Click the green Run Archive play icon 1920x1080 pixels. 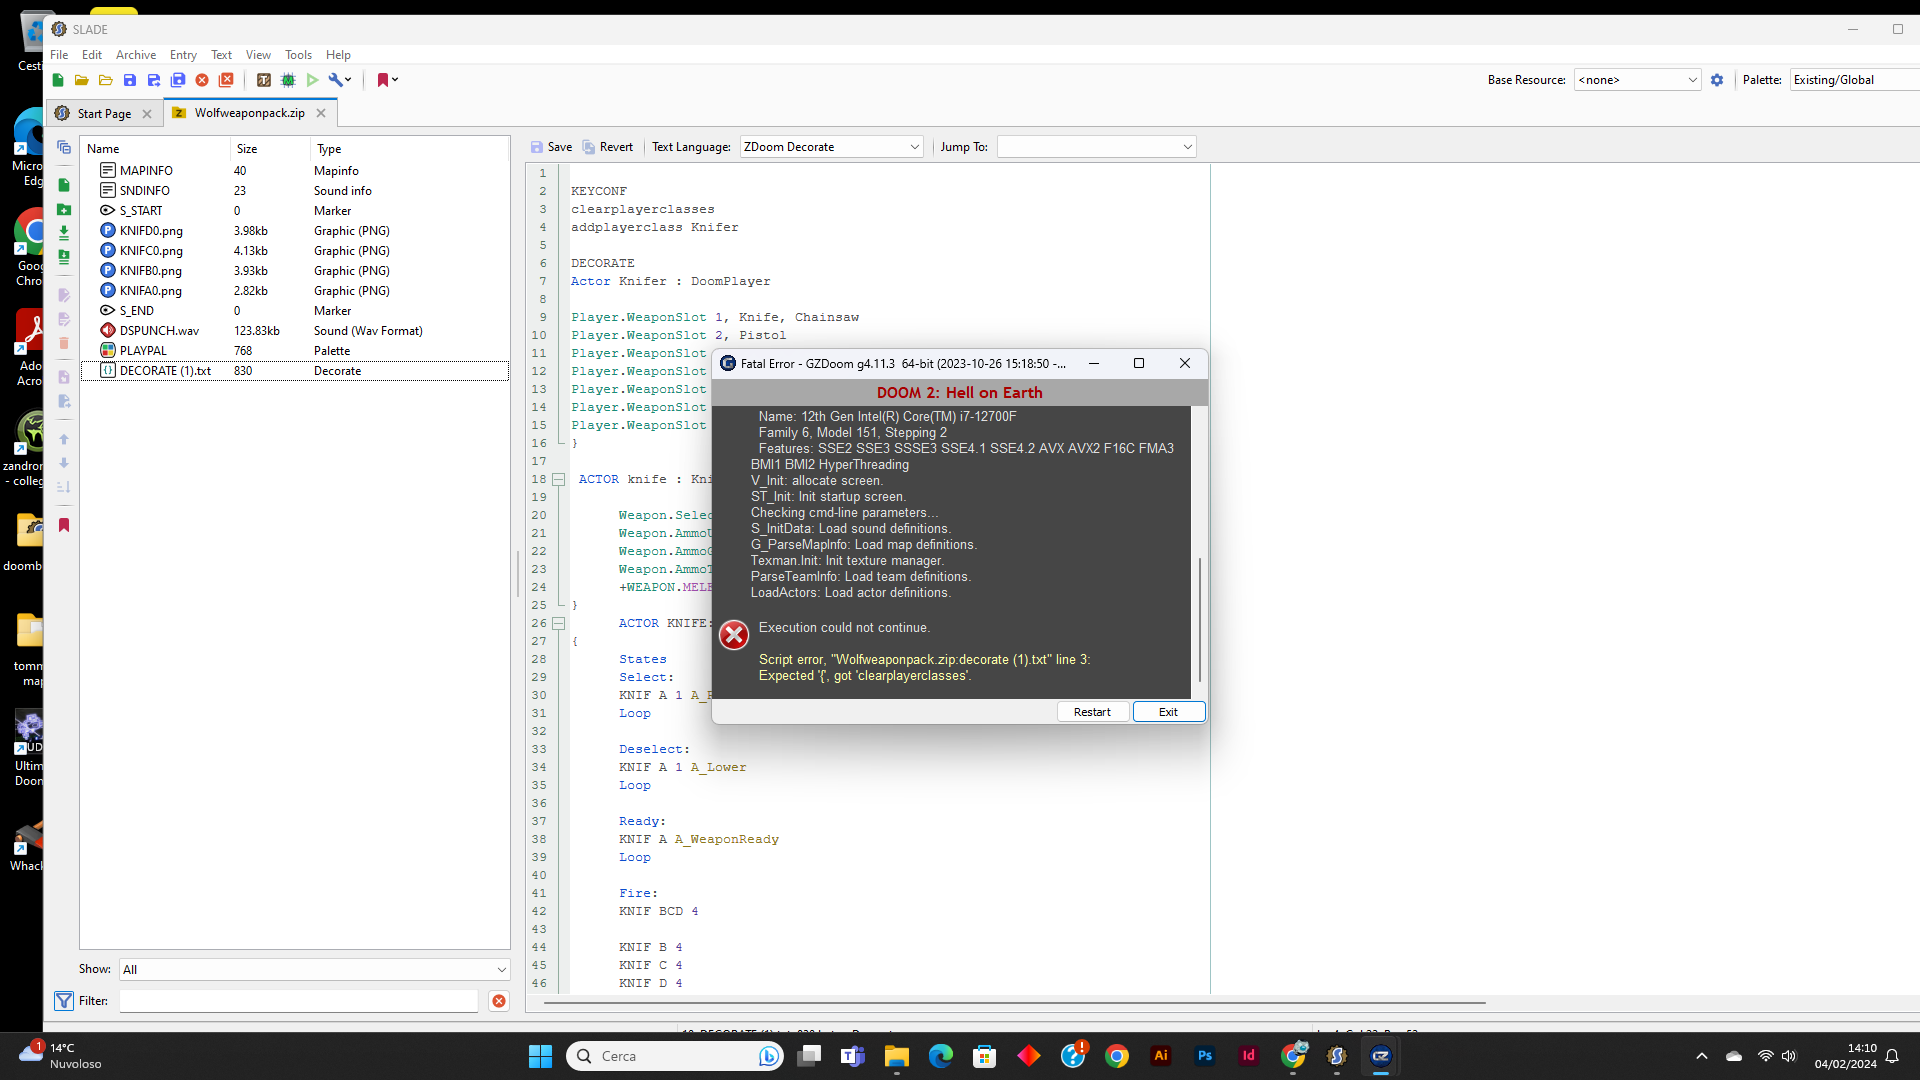coord(312,80)
